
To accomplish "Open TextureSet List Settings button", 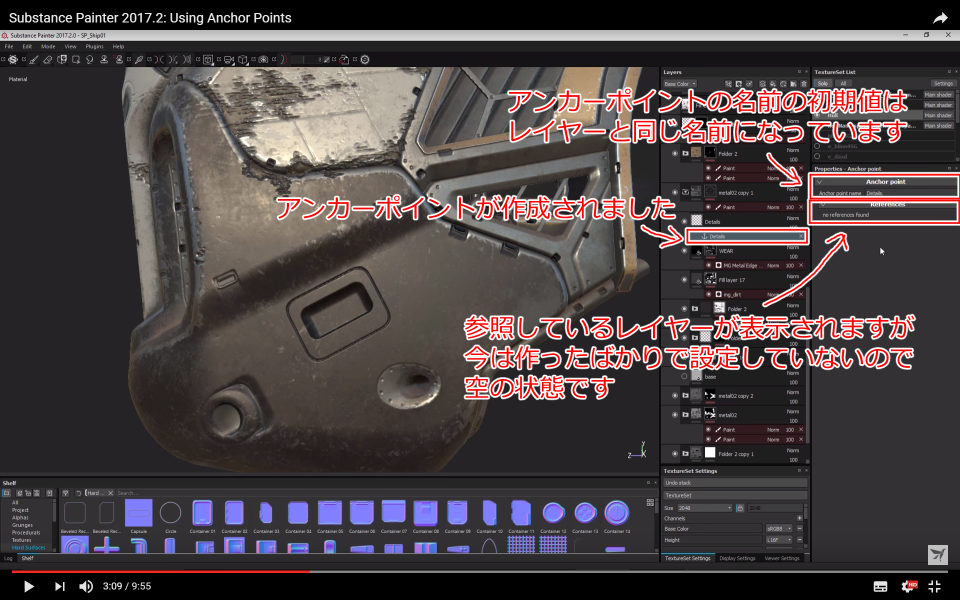I will tap(943, 84).
